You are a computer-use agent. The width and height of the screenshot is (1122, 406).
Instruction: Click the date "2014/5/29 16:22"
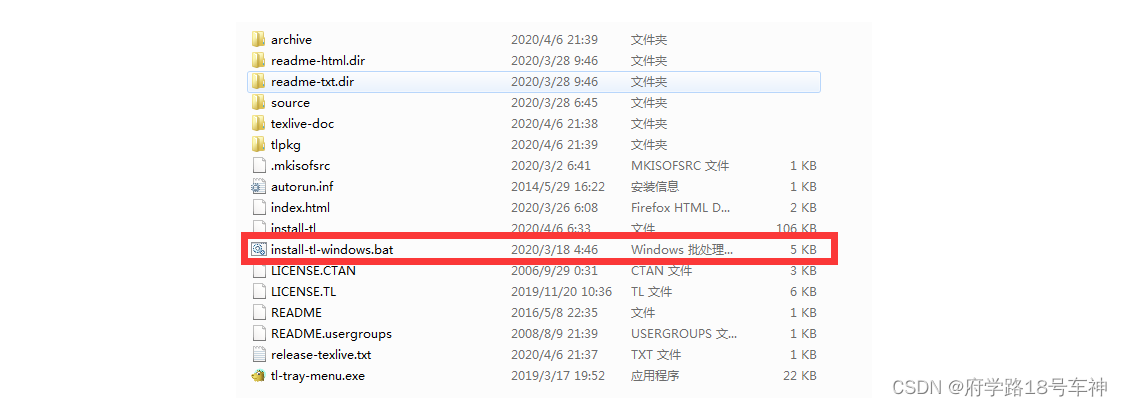pos(558,186)
